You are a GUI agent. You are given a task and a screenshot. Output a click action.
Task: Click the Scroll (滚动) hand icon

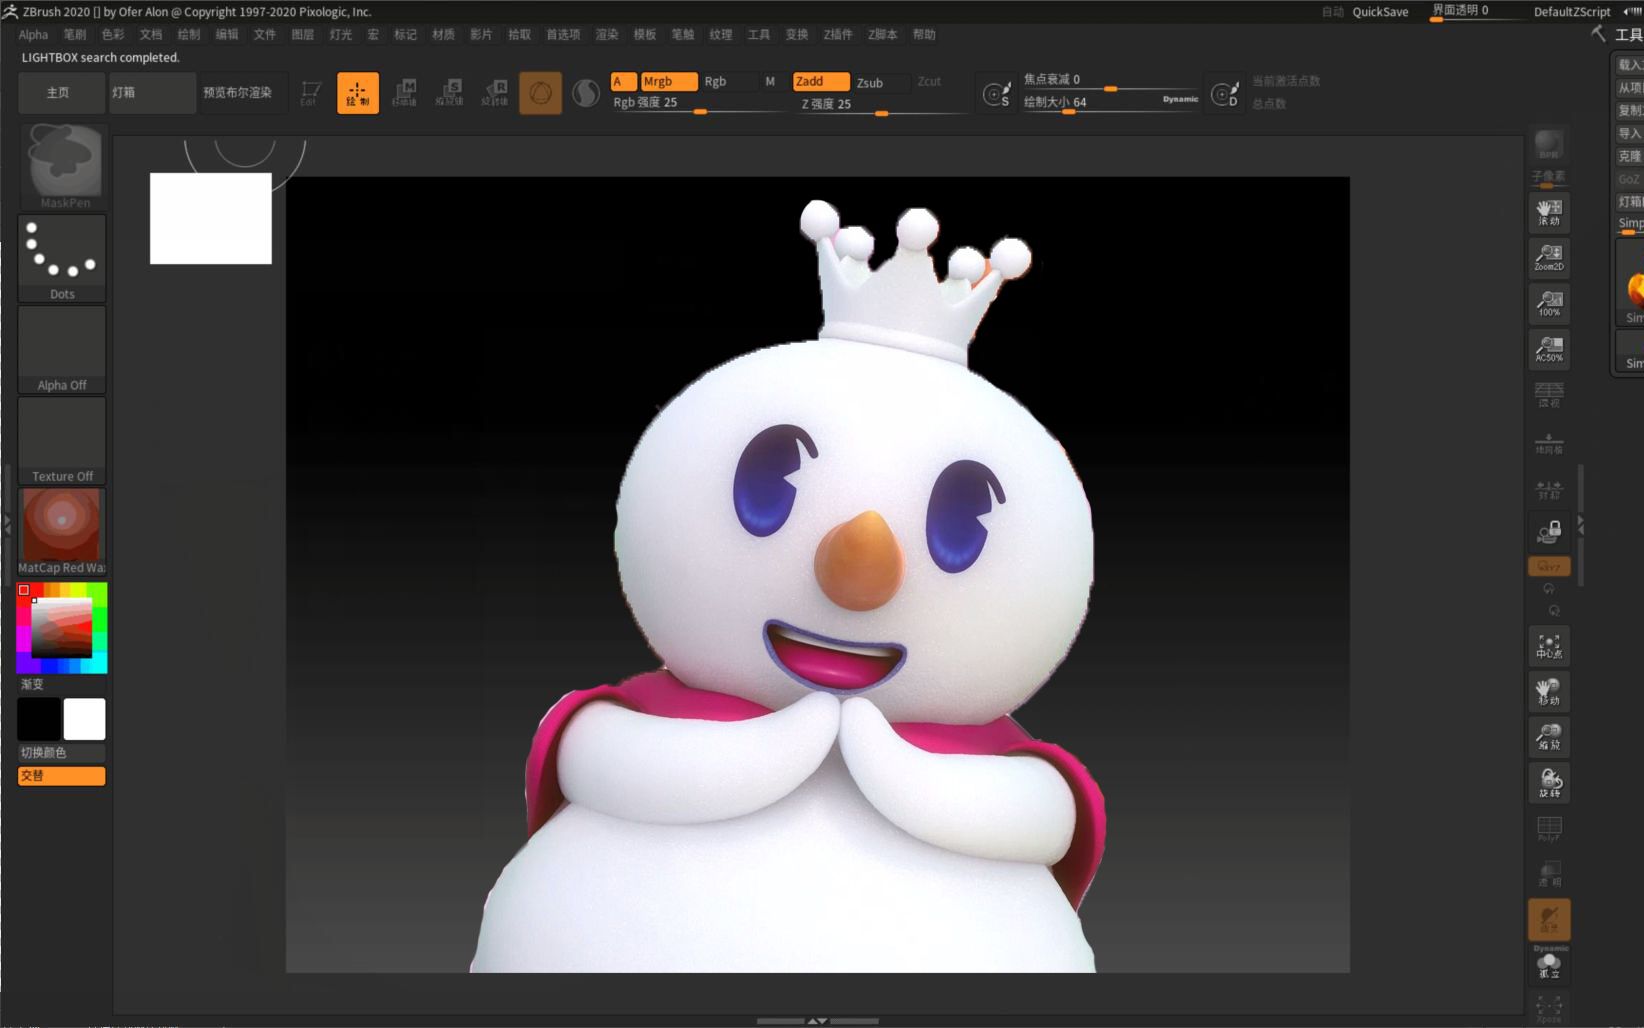pyautogui.click(x=1549, y=212)
